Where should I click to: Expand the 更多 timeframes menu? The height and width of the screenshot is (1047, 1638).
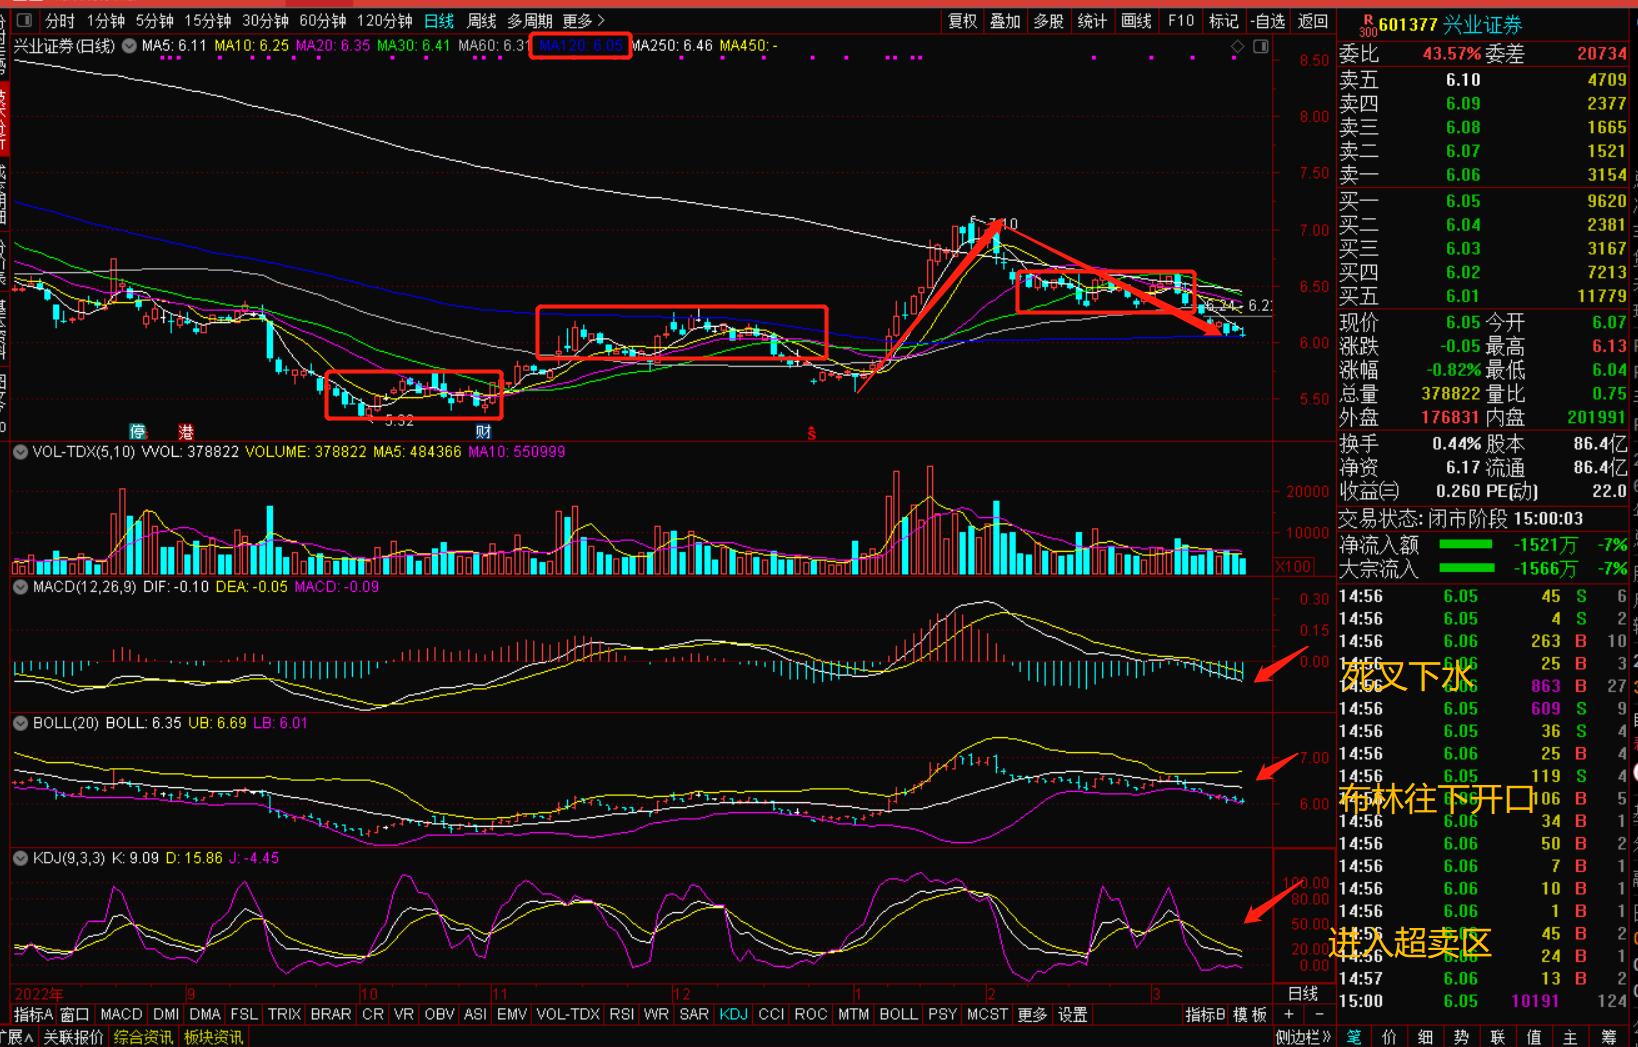[583, 21]
